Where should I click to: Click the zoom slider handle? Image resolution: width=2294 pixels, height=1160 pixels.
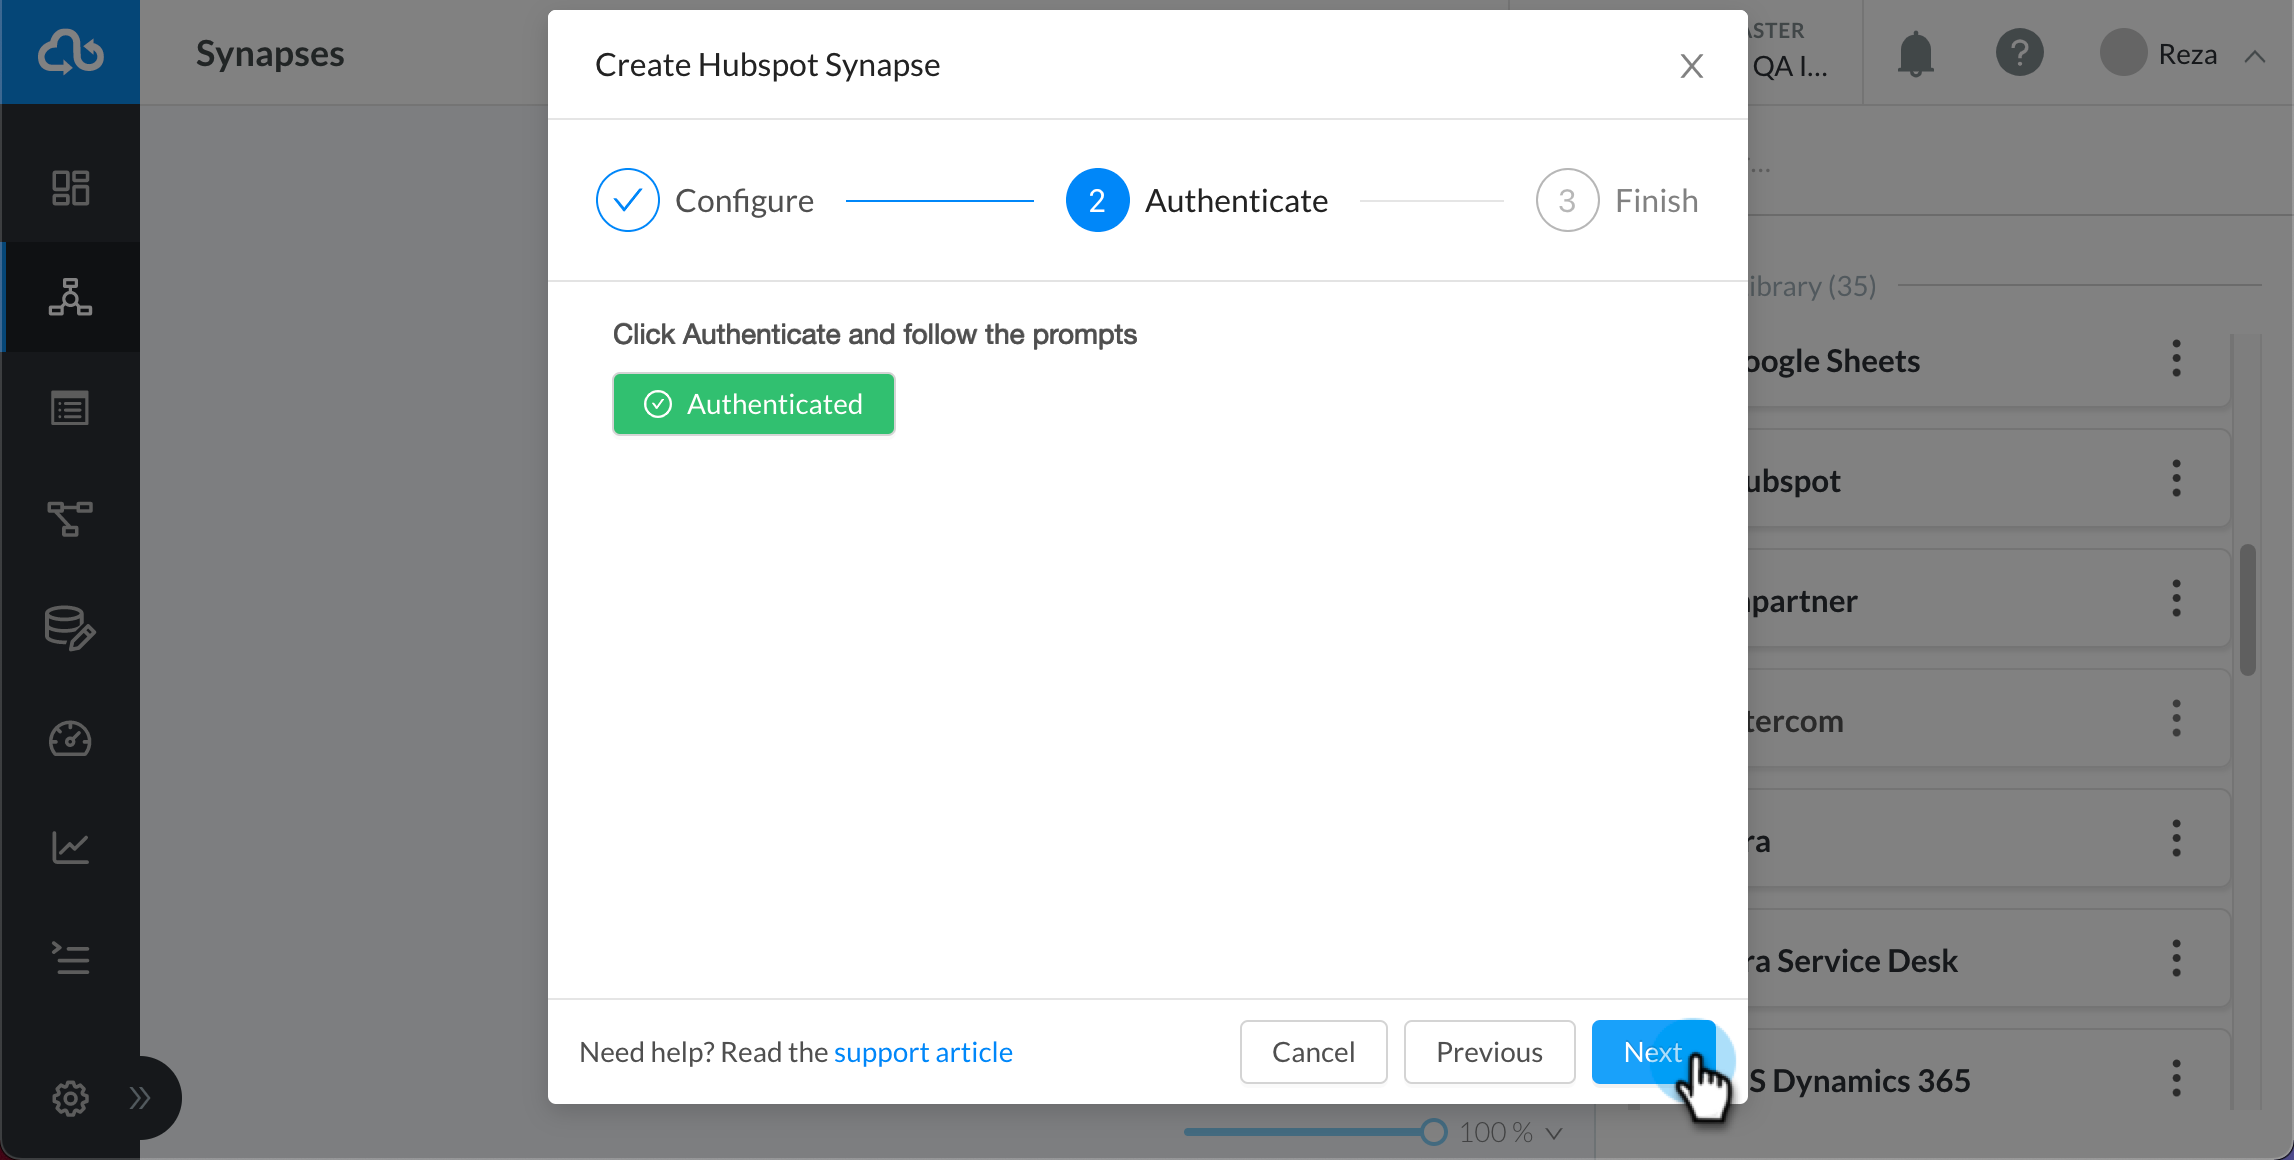click(x=1434, y=1132)
